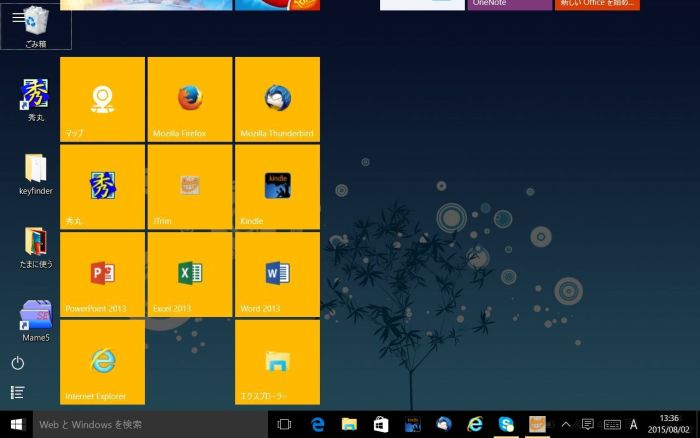Open the OneNote tile at the top
Screen dimensions: 700x438
click(510, 4)
